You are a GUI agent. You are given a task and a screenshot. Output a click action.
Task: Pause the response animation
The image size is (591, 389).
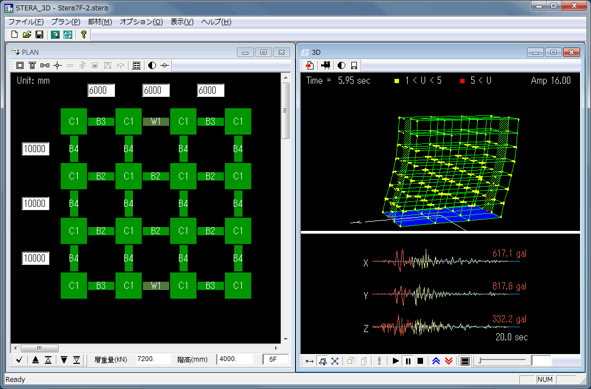pyautogui.click(x=408, y=361)
